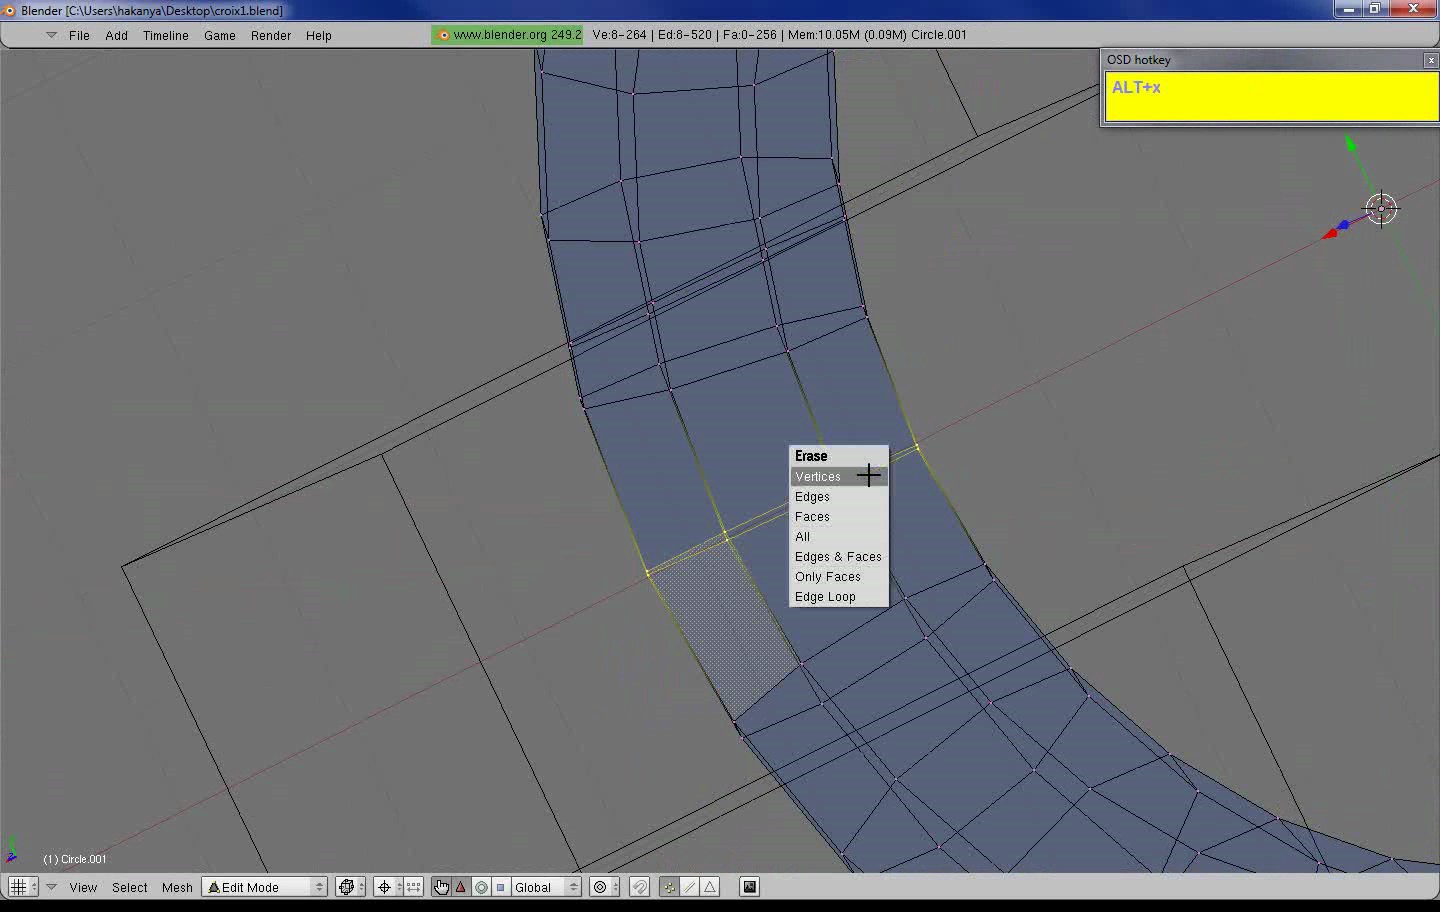Image resolution: width=1440 pixels, height=912 pixels.
Task: Toggle move object centers only icon
Action: (x=413, y=887)
